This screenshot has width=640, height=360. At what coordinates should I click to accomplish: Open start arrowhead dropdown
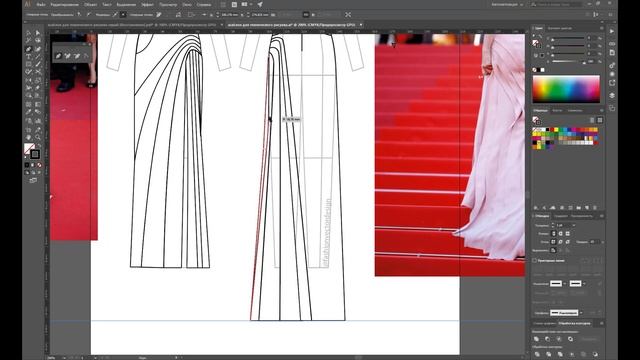[564, 283]
